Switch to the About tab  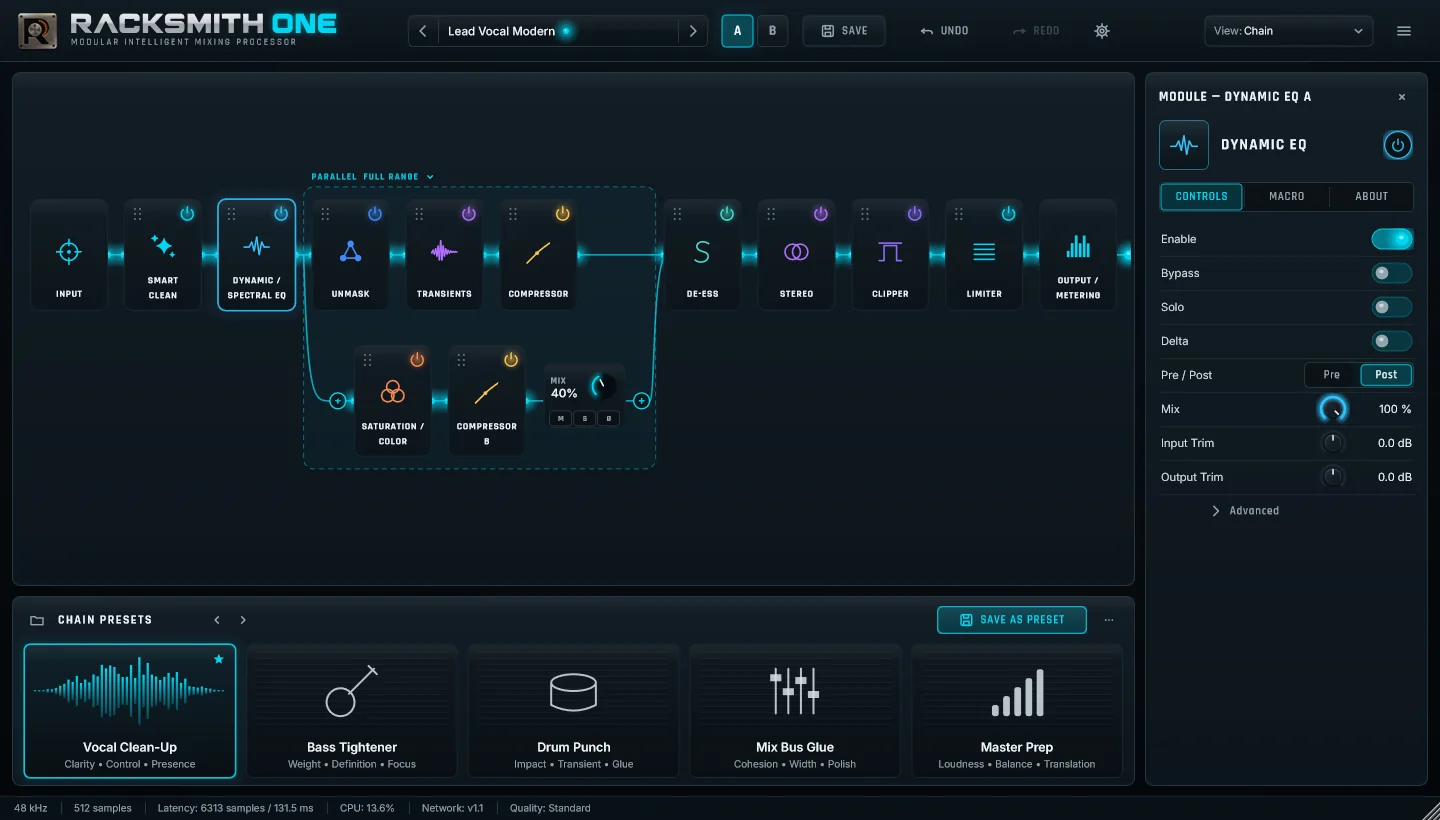[1371, 197]
